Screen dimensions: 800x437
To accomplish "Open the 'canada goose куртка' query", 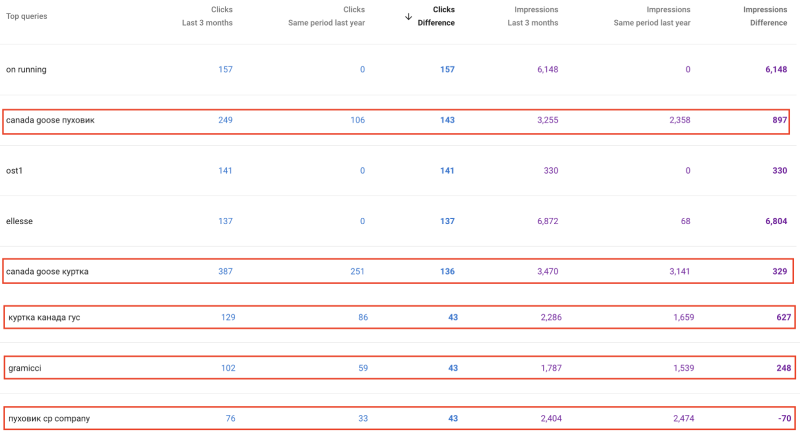I will click(x=47, y=271).
